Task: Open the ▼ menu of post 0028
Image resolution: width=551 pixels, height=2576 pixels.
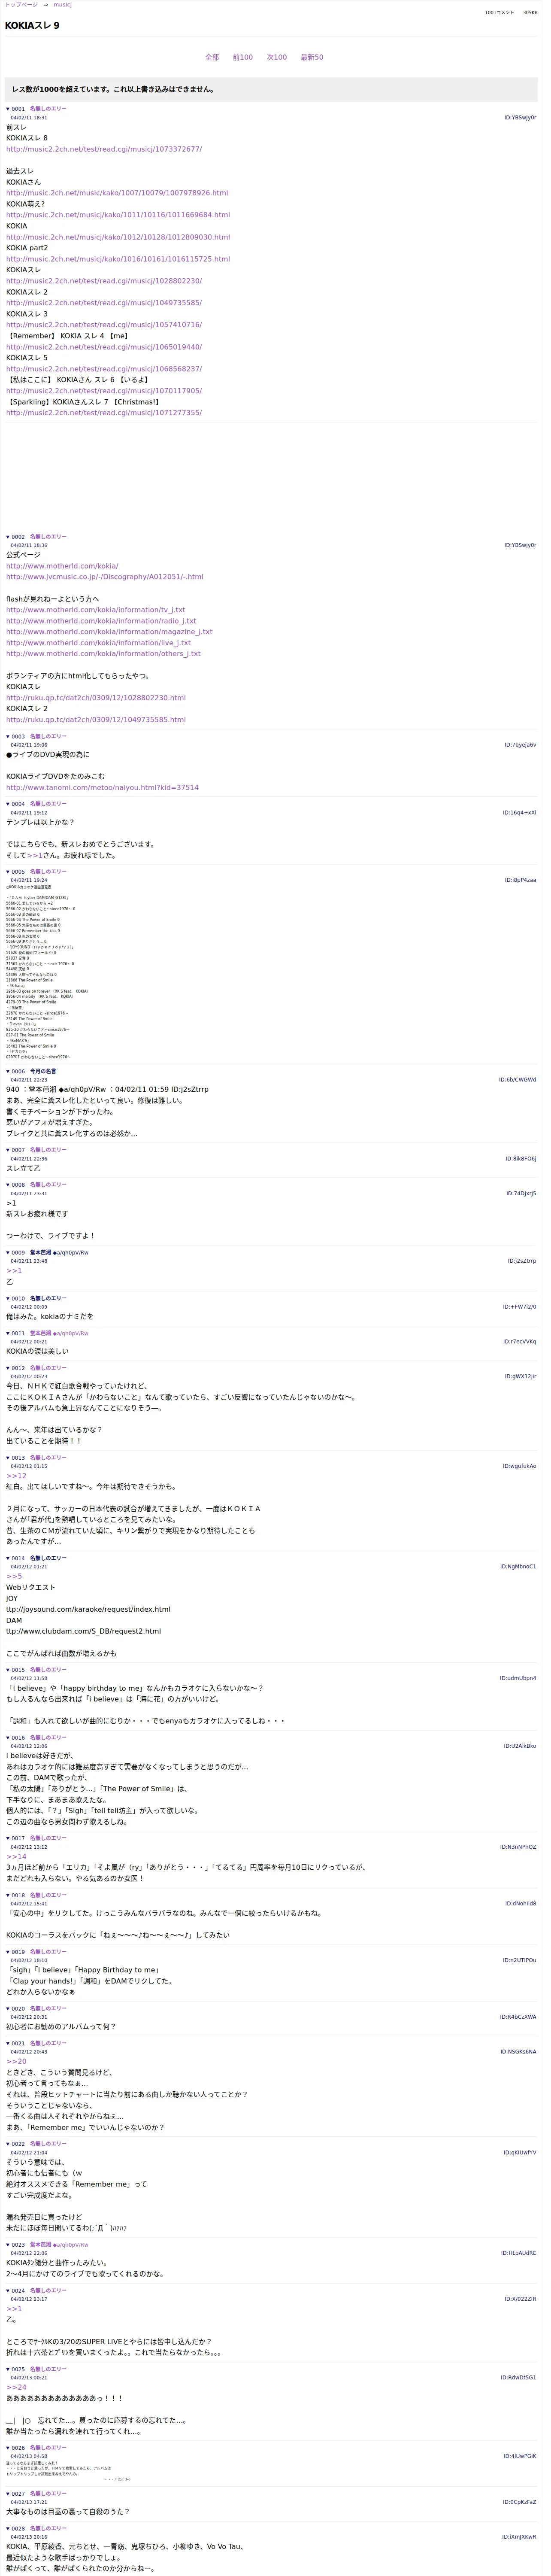Action: coord(8,2529)
